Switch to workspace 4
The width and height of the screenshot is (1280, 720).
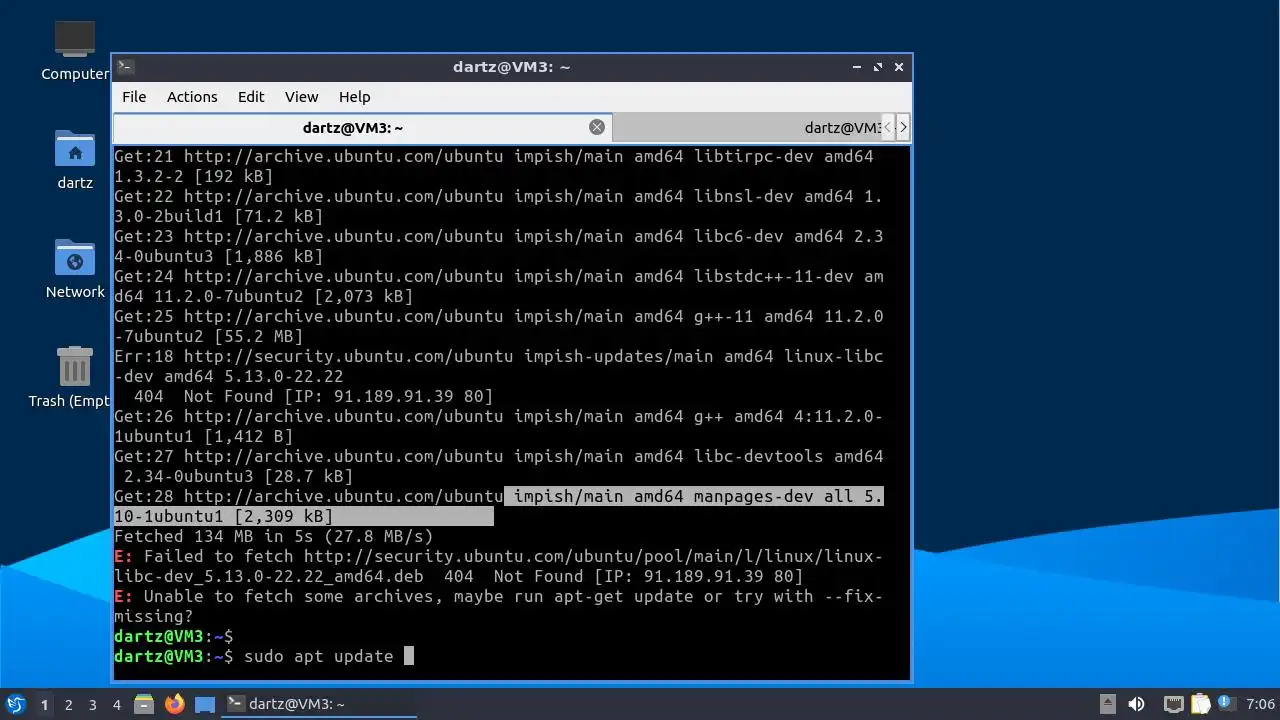(116, 705)
